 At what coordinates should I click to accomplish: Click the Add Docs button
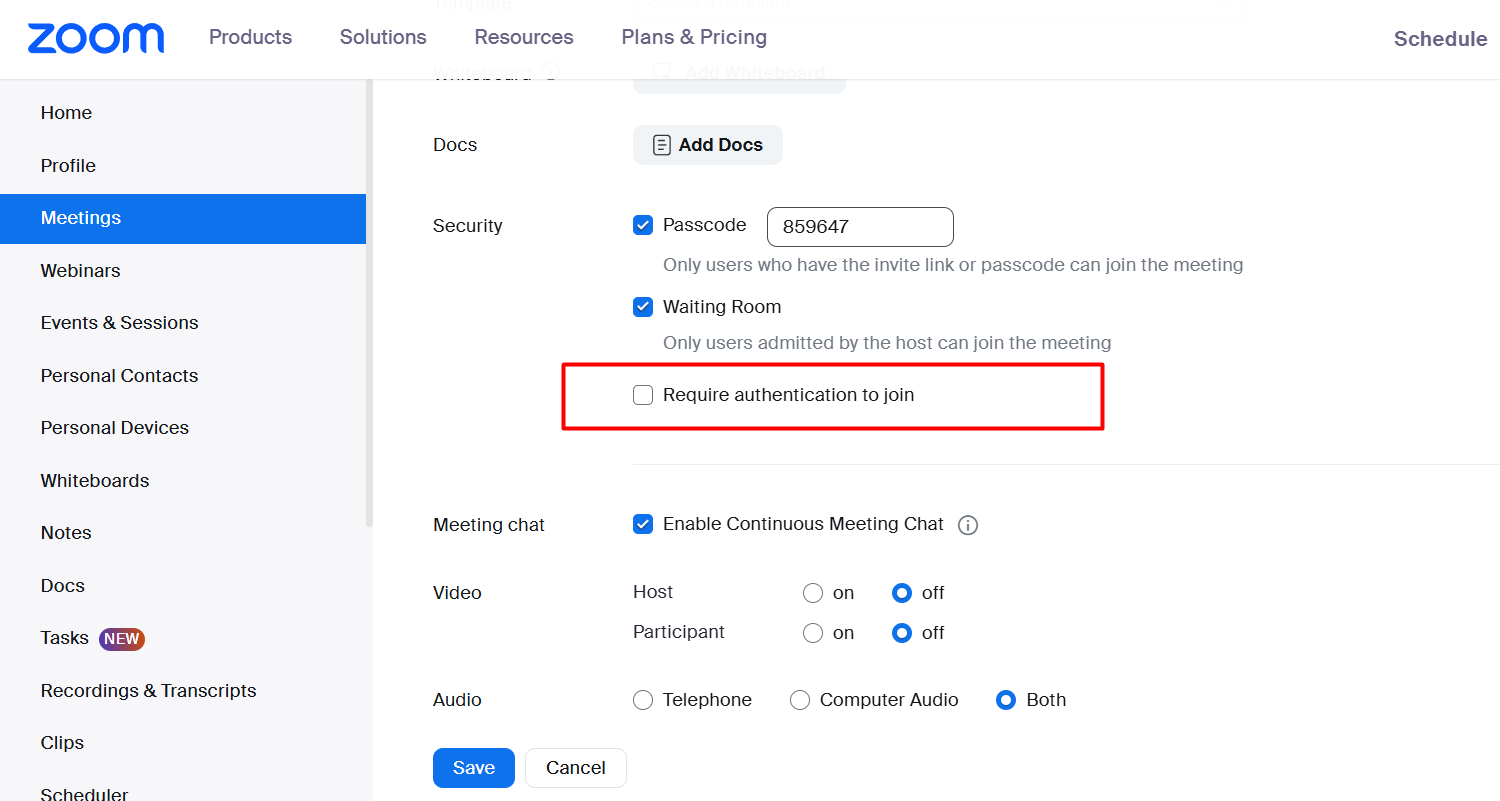707,145
